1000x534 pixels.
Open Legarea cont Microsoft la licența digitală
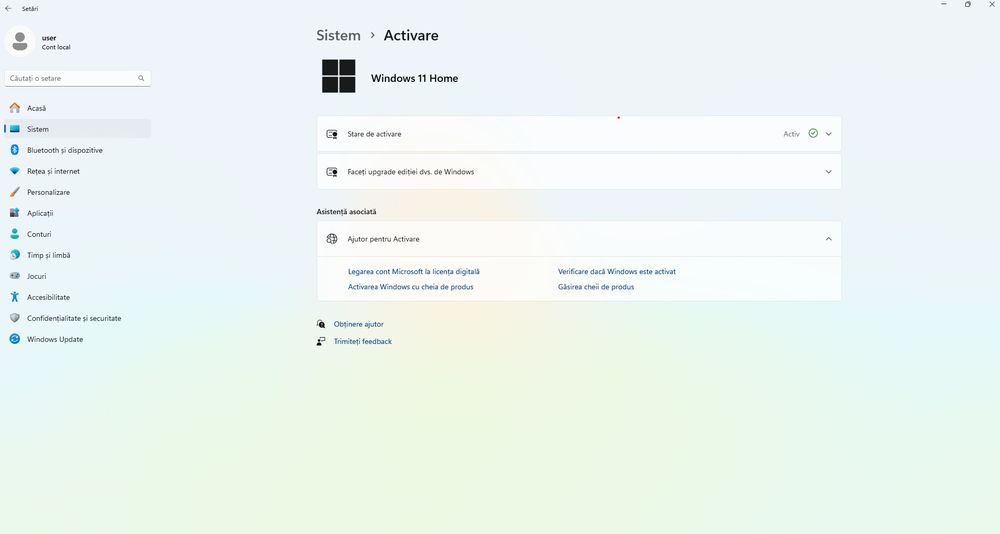[413, 271]
